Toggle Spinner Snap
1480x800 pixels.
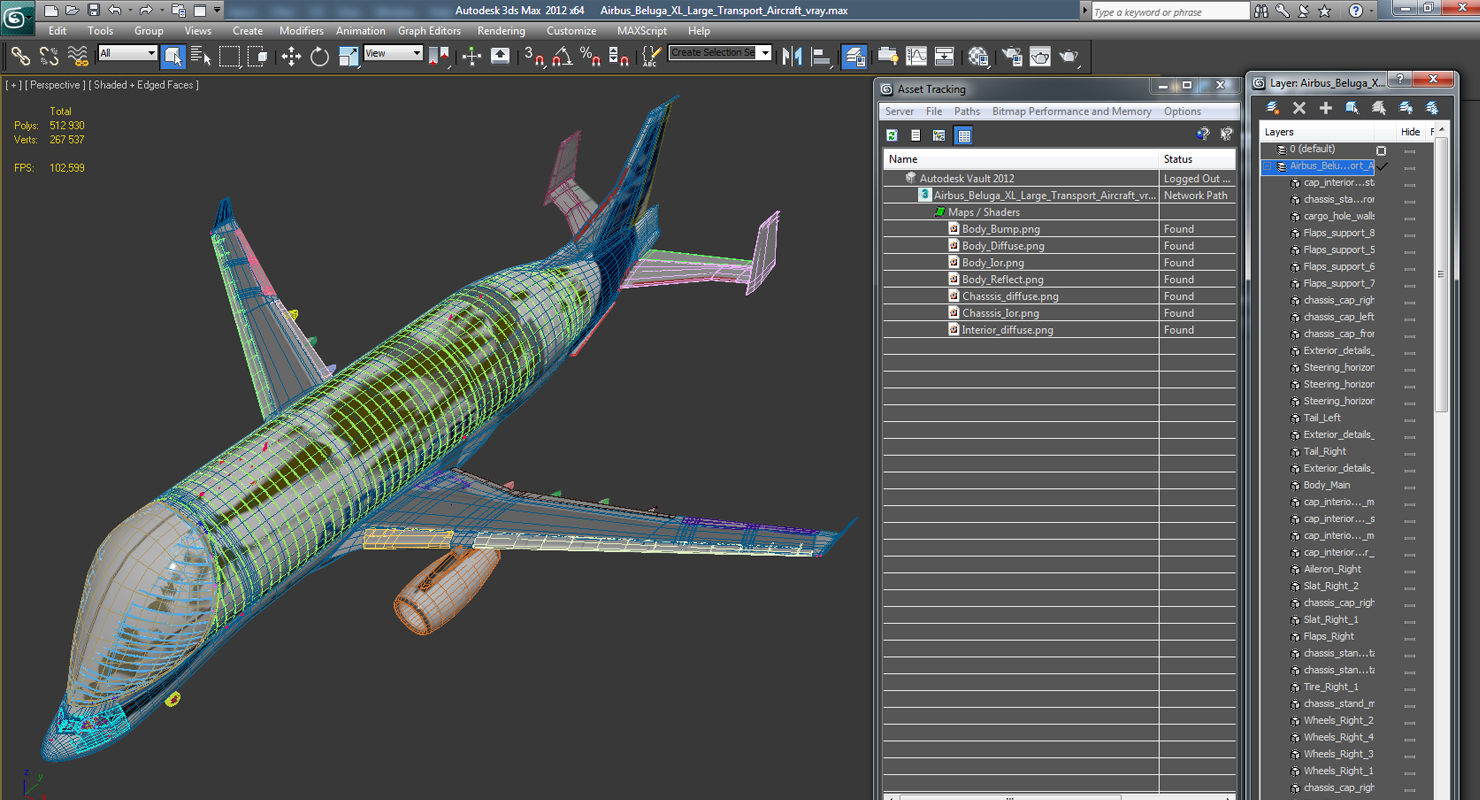click(x=619, y=56)
